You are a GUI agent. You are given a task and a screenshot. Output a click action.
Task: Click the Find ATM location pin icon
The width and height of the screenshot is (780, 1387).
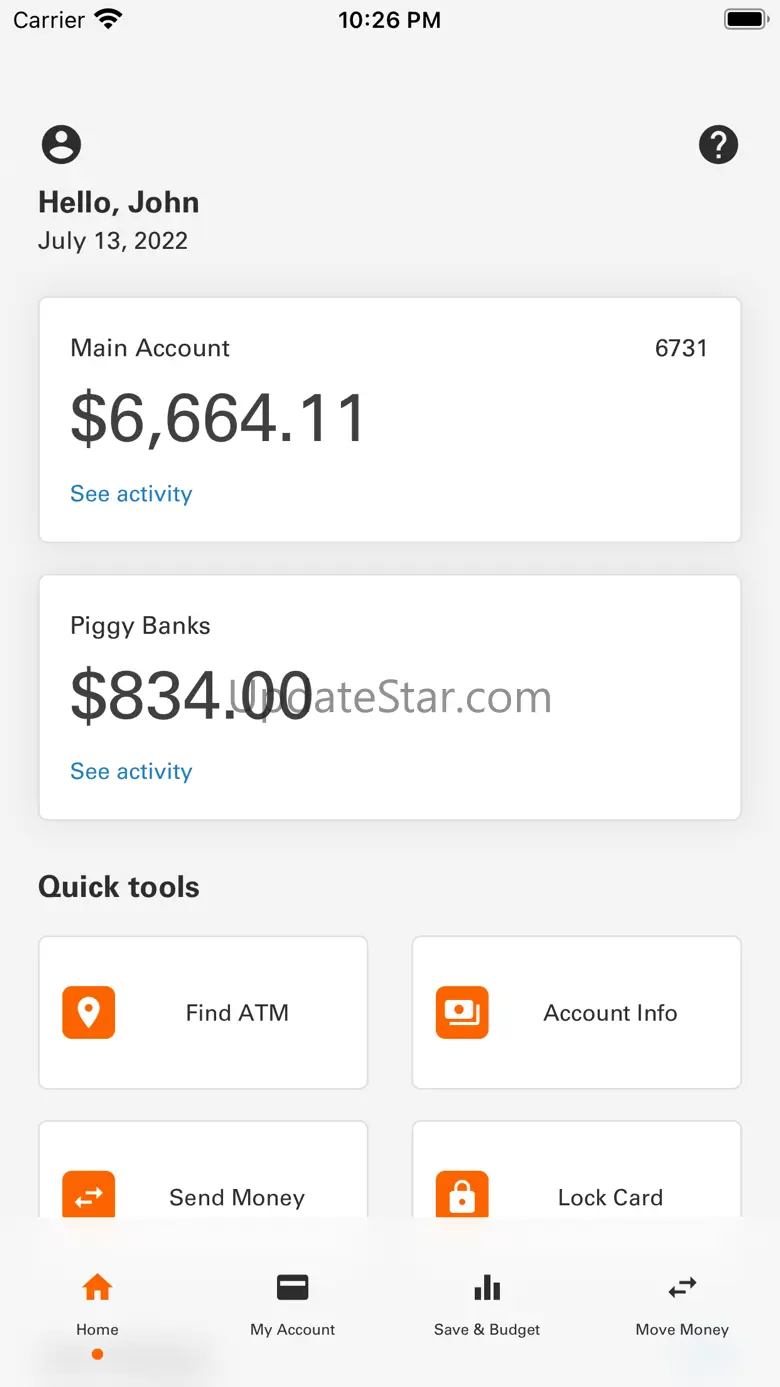tap(89, 1012)
